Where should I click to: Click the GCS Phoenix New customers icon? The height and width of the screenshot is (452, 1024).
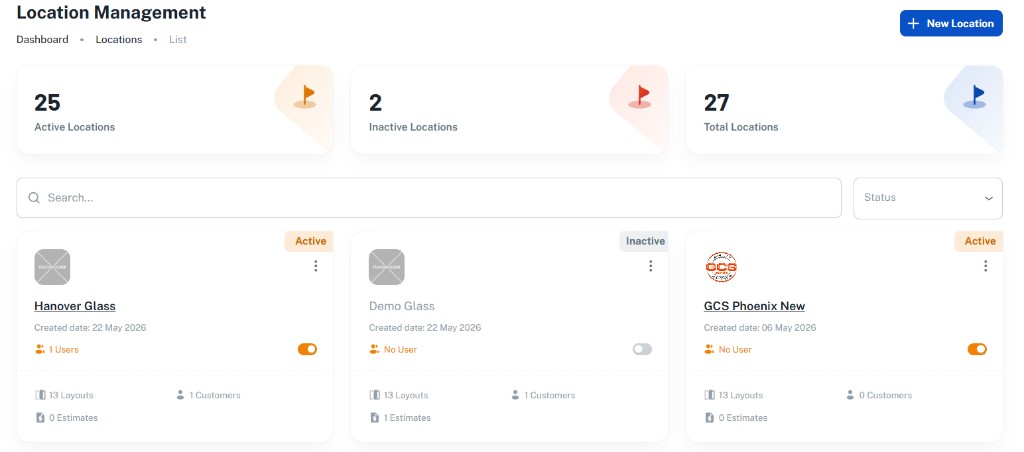(x=850, y=395)
